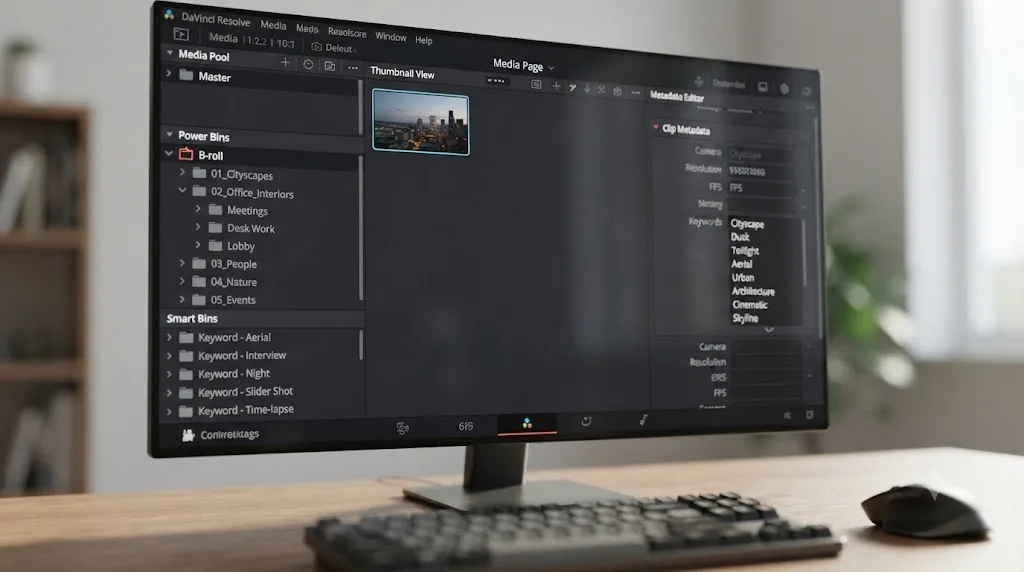The height and width of the screenshot is (572, 1024).
Task: Click the box icon in thumbnail toolbar
Action: pos(618,91)
